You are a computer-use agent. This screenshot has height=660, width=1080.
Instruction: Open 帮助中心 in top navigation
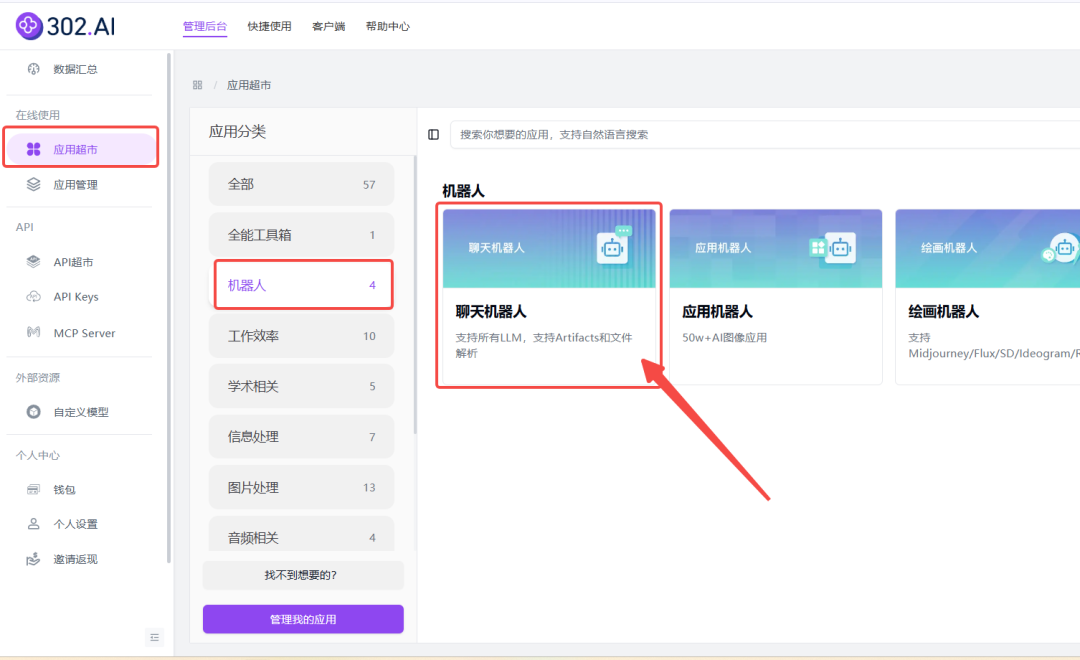tap(388, 26)
